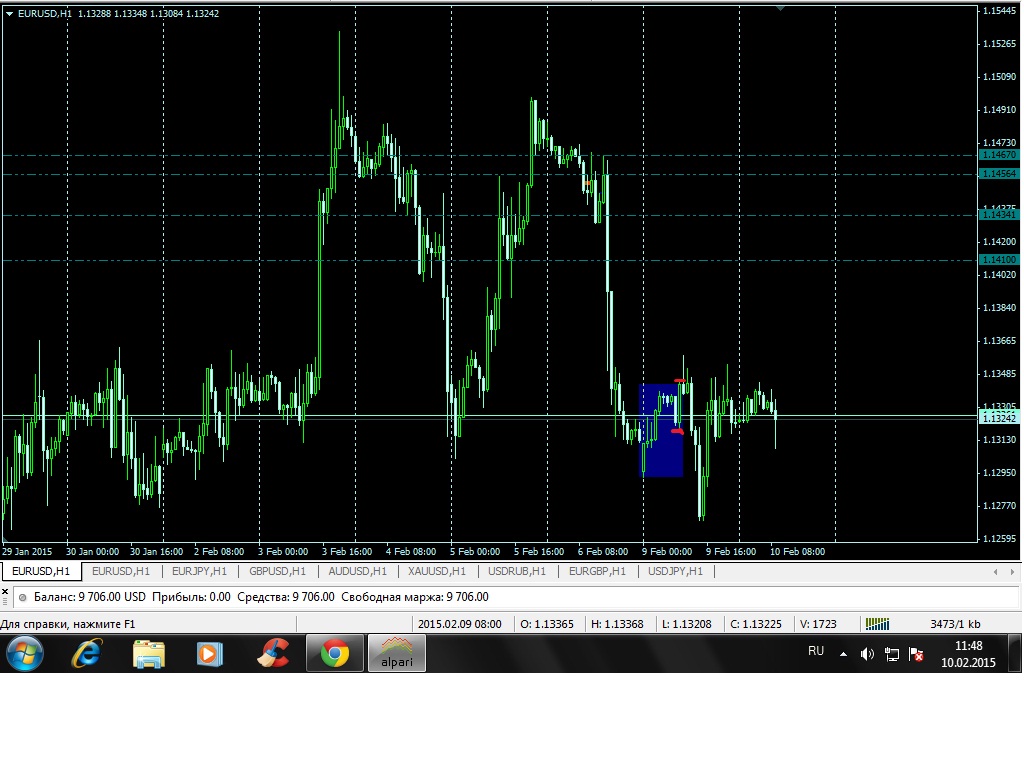This screenshot has height=768, width=1024.
Task: Switch to the alpari terminal in taskbar
Action: pos(397,653)
